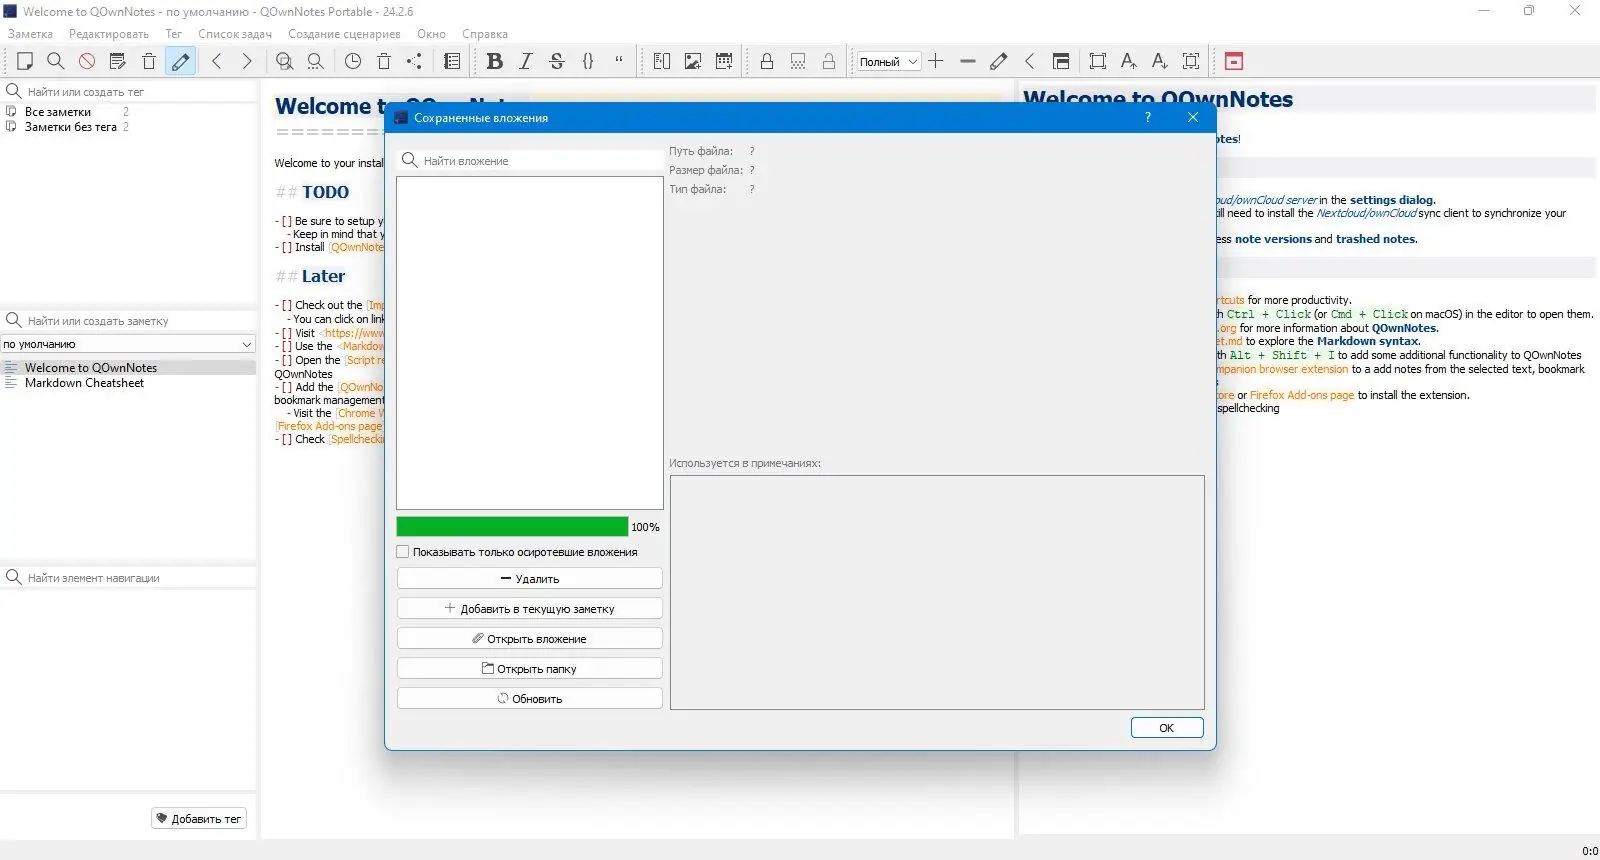Click the first find-in-note magnifier icon
The height and width of the screenshot is (860, 1600).
tap(285, 61)
